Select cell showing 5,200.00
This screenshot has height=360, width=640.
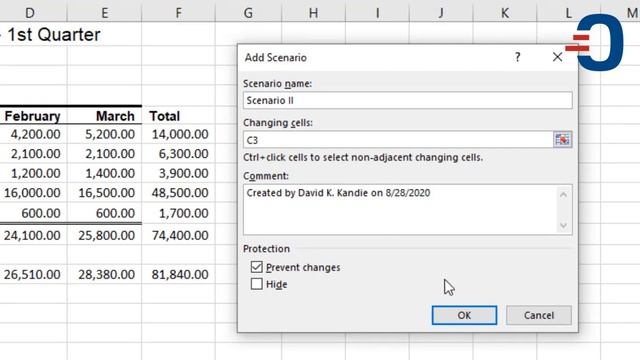104,134
